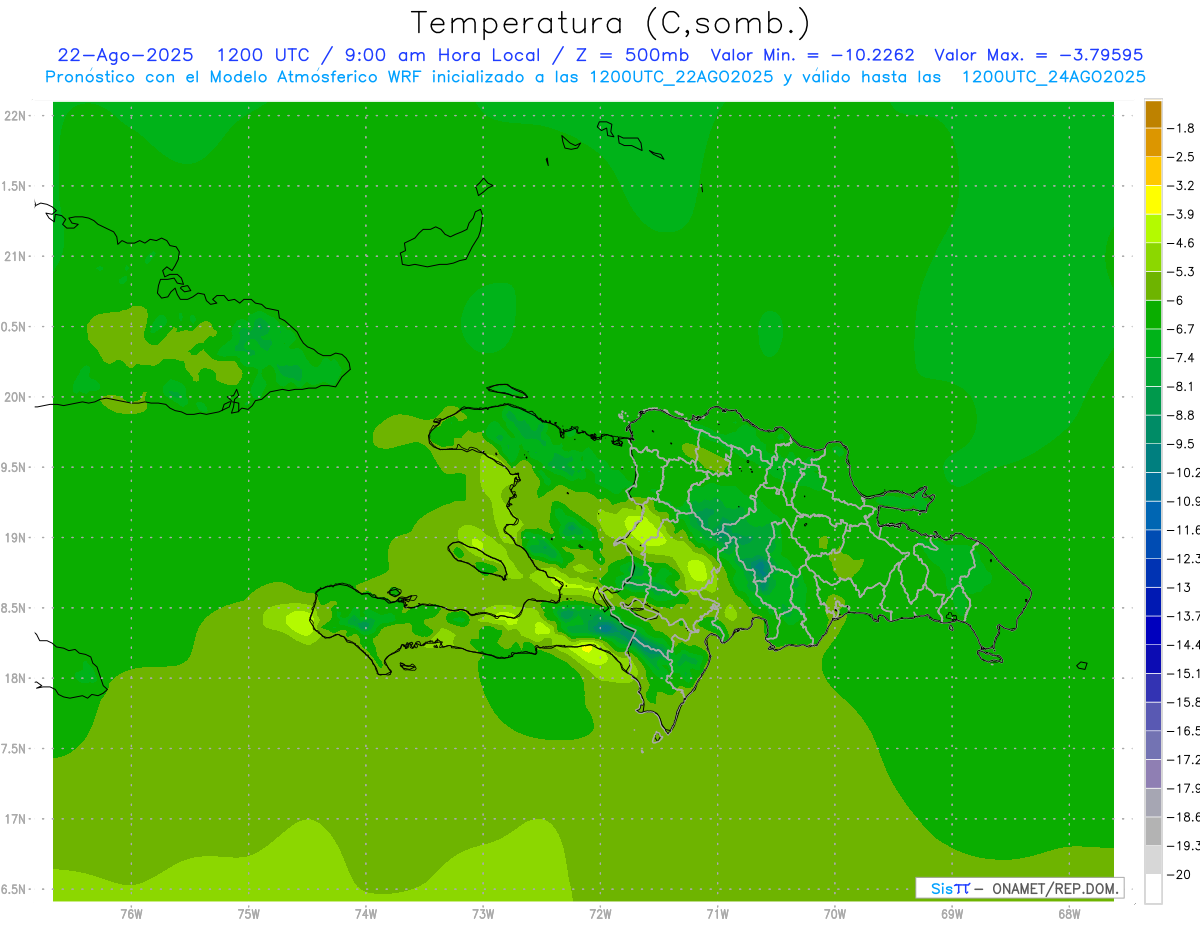Click the top orange-brown legend swatch above -1.8
Image resolution: width=1200 pixels, height=927 pixels.
[x=1153, y=115]
